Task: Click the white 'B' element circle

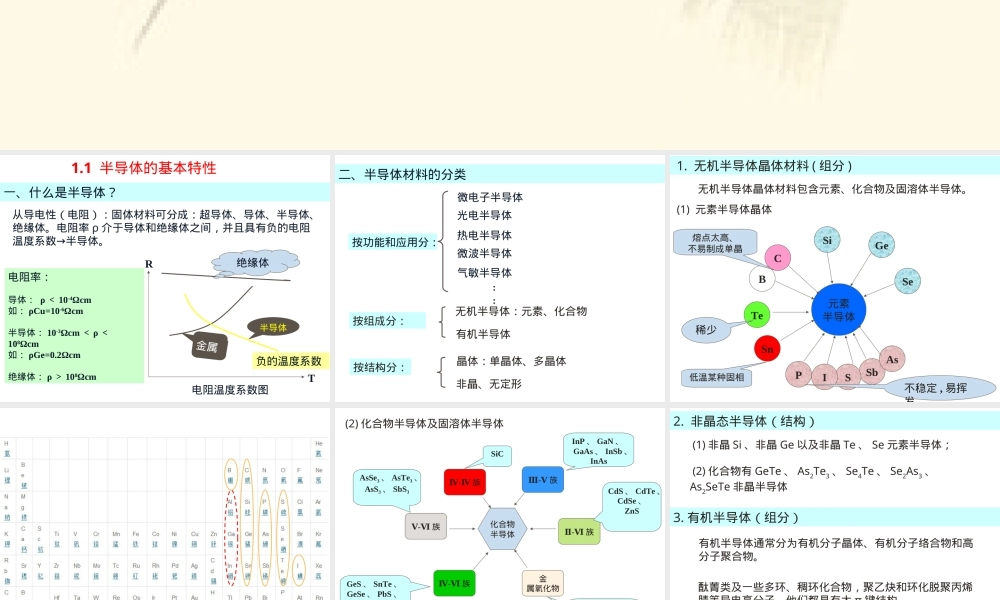Action: 762,279
